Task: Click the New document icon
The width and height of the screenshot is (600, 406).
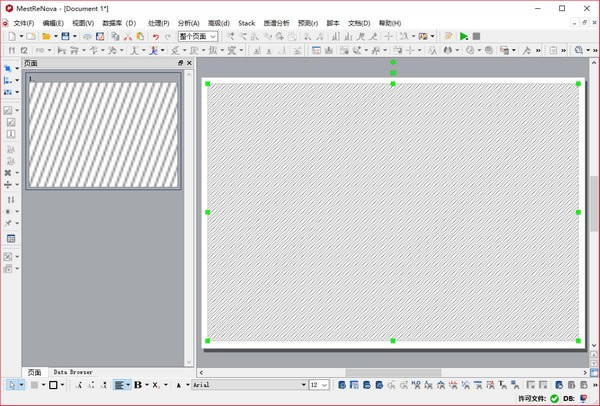Action: tap(11, 36)
